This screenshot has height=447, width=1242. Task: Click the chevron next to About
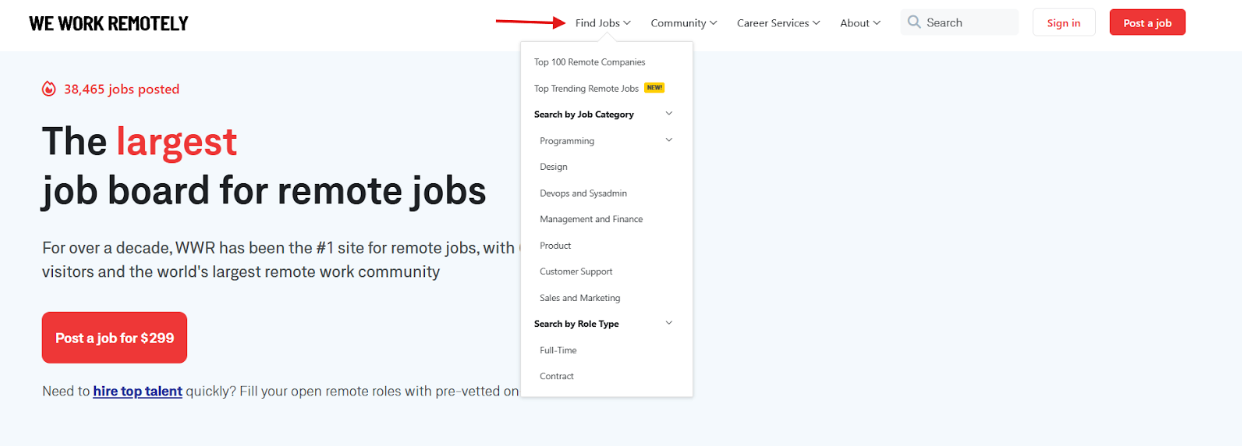877,23
